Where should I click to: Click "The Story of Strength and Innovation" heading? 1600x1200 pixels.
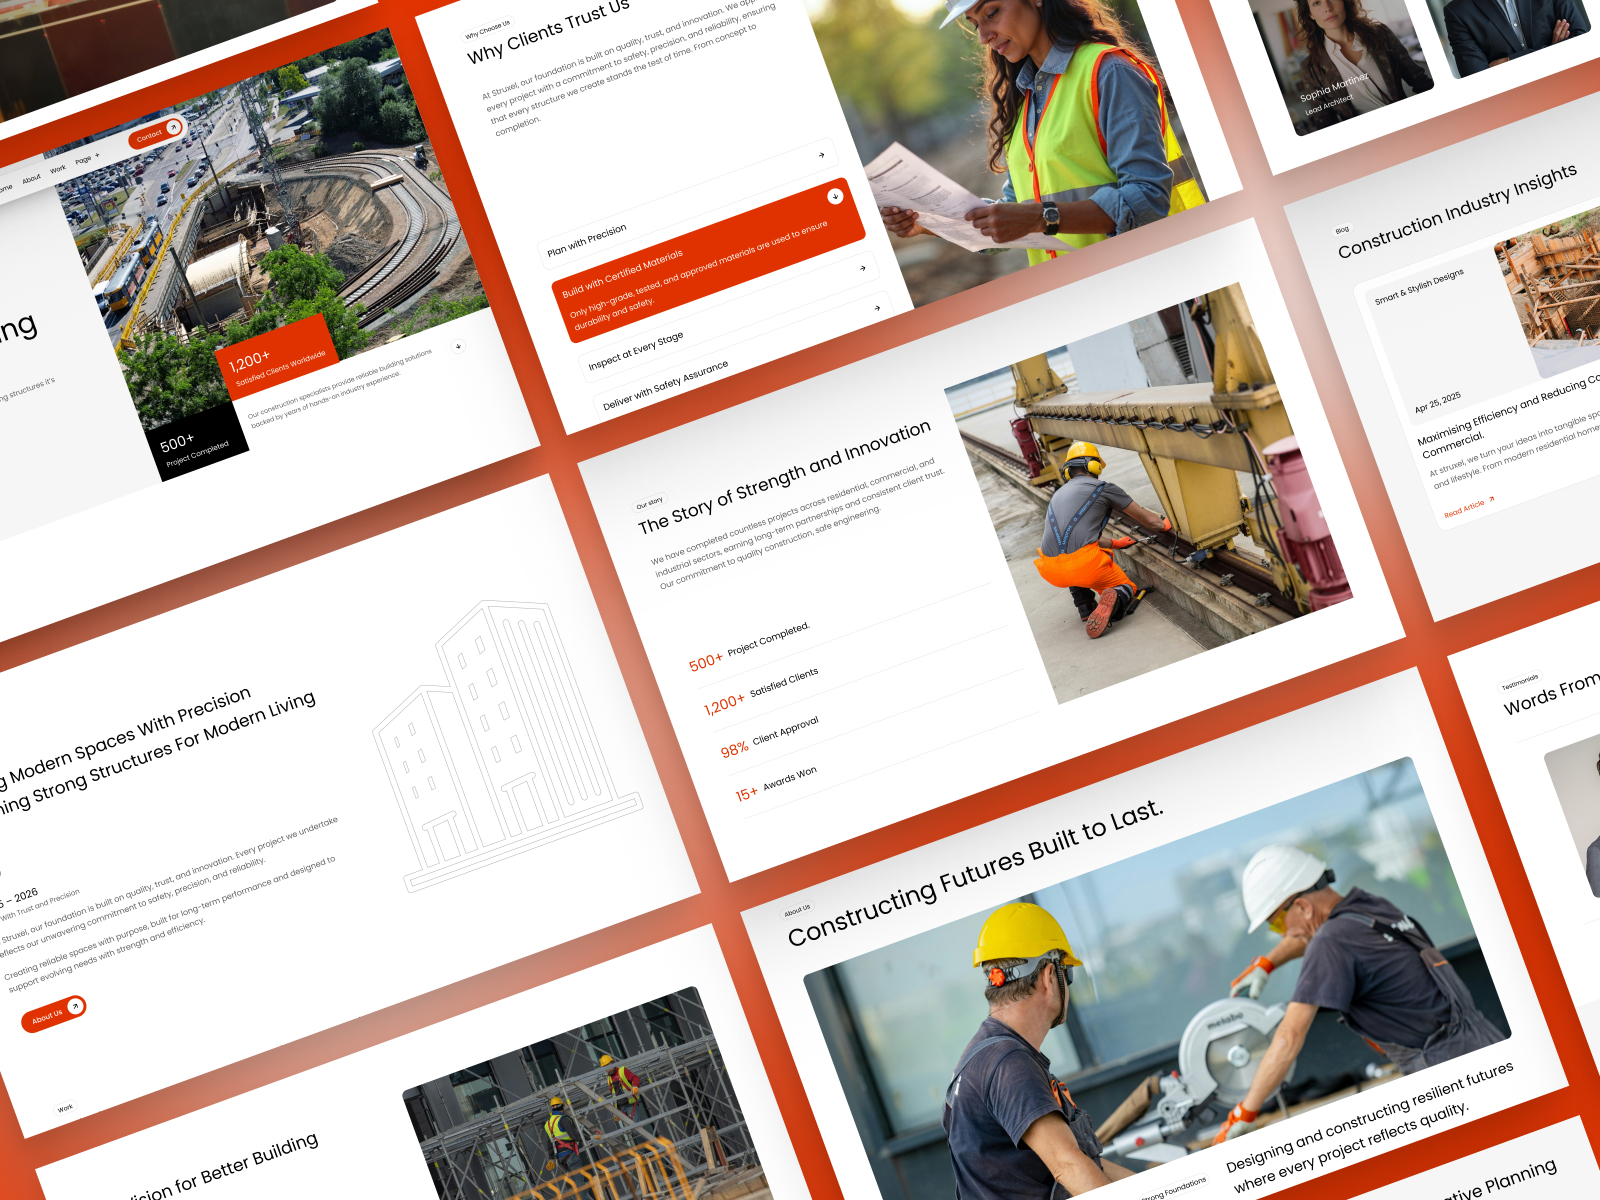[785, 478]
